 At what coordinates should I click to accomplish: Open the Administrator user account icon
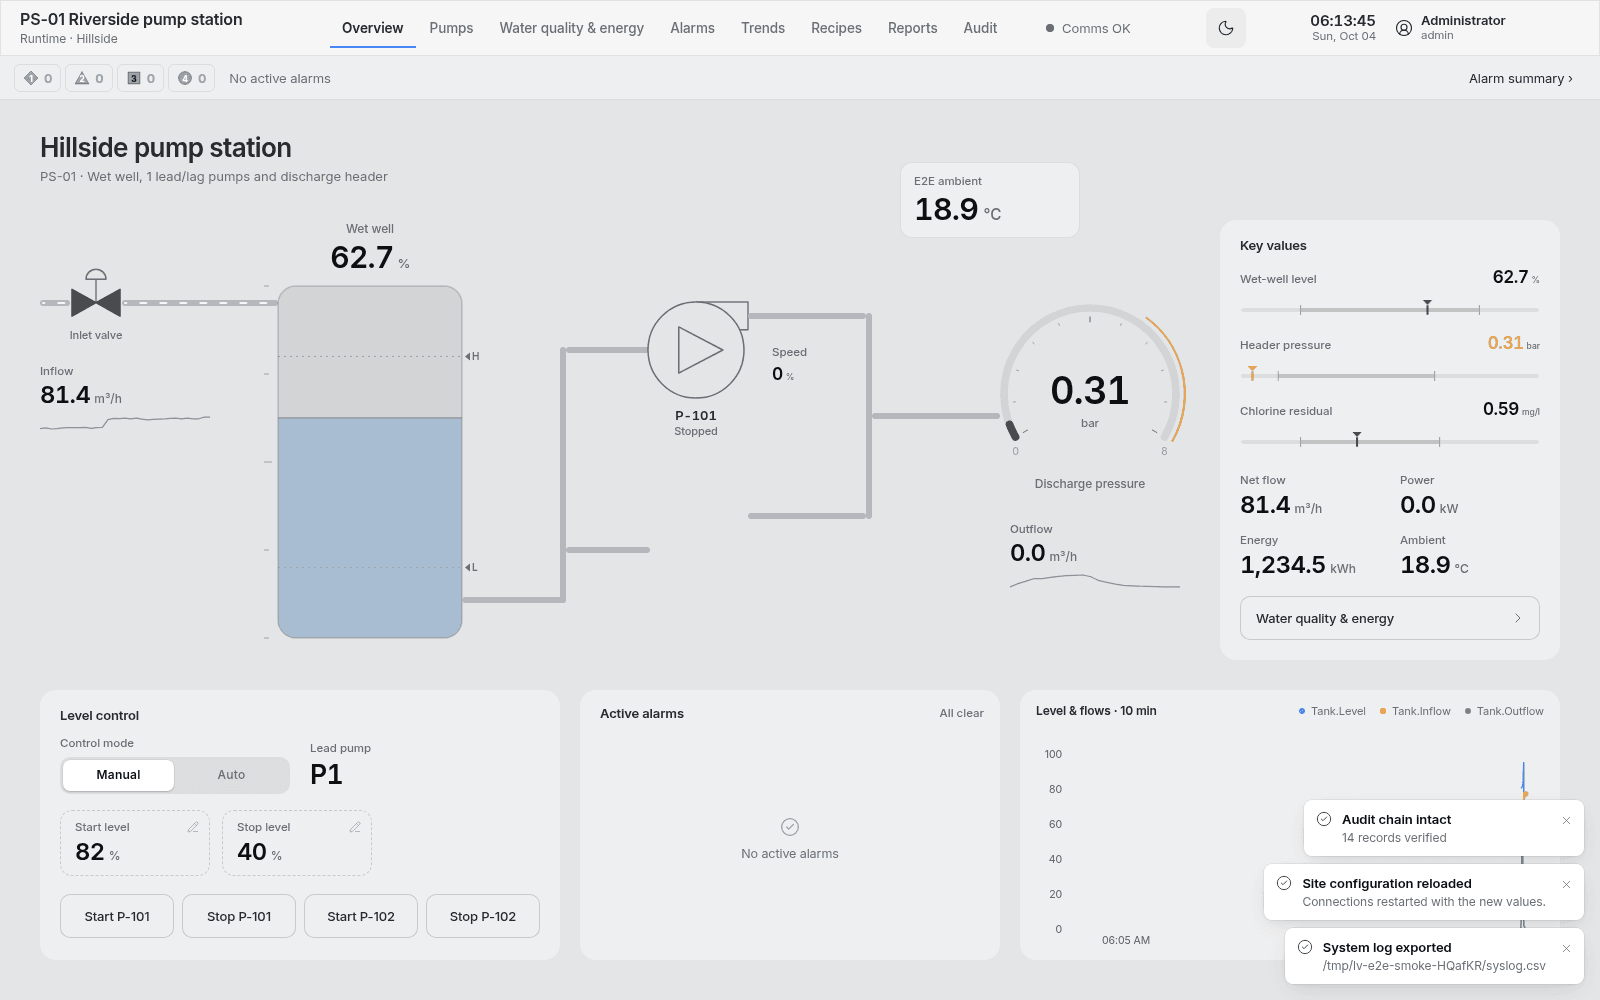tap(1404, 28)
